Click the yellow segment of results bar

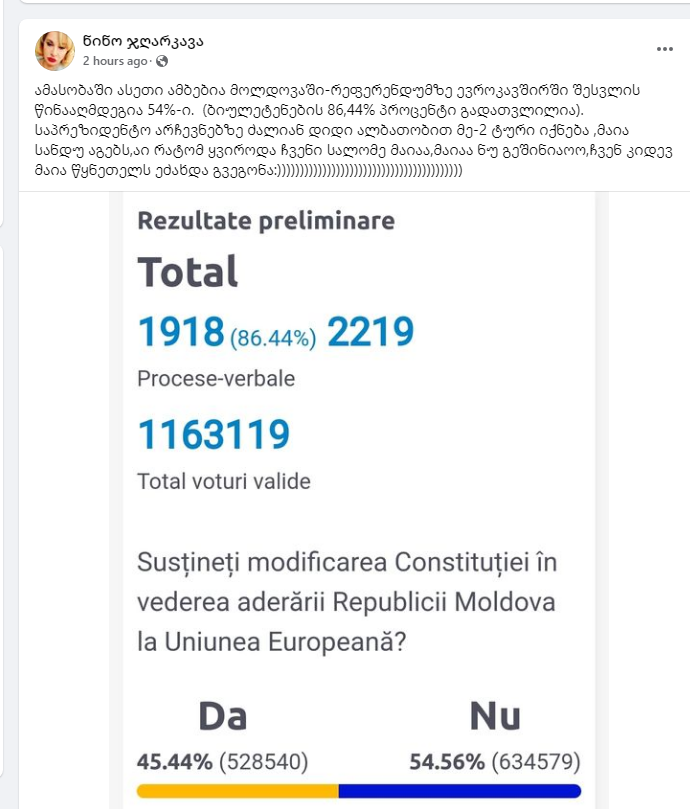coord(237,791)
